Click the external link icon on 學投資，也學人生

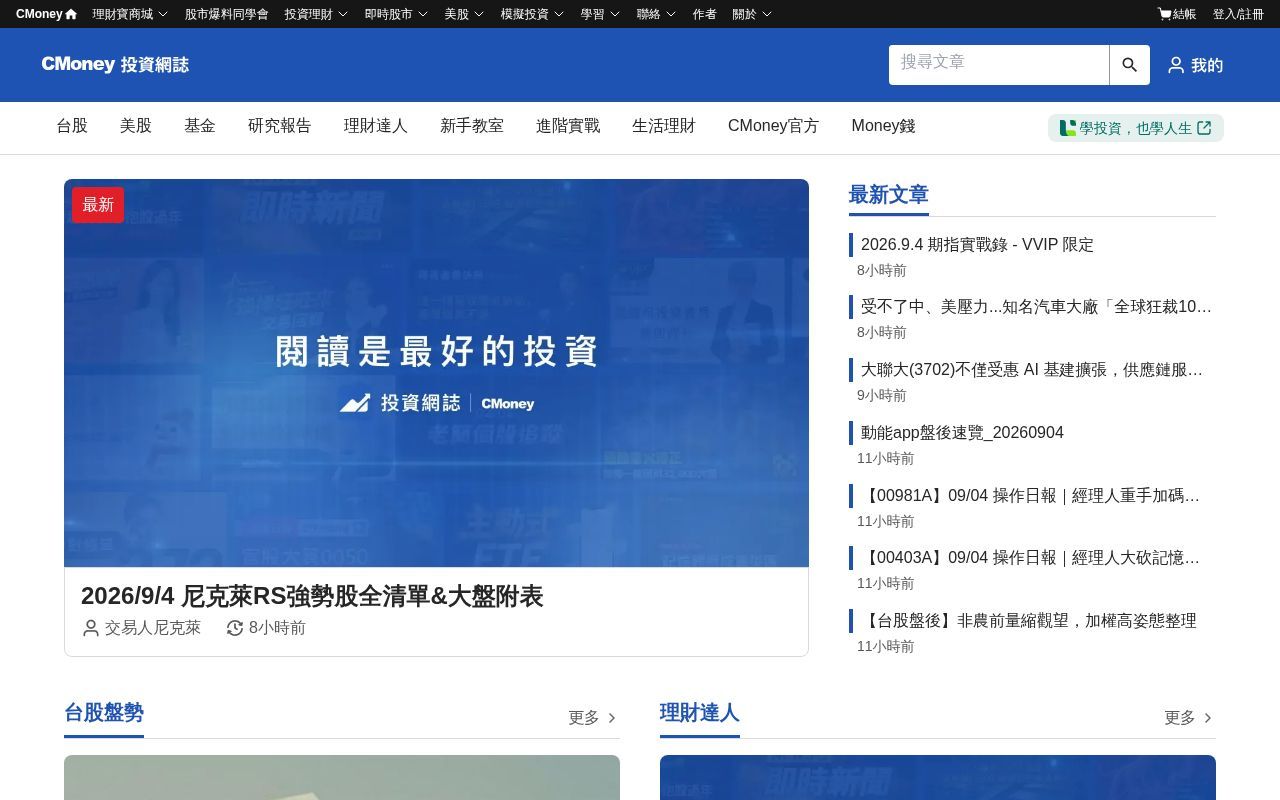[x=1204, y=128]
